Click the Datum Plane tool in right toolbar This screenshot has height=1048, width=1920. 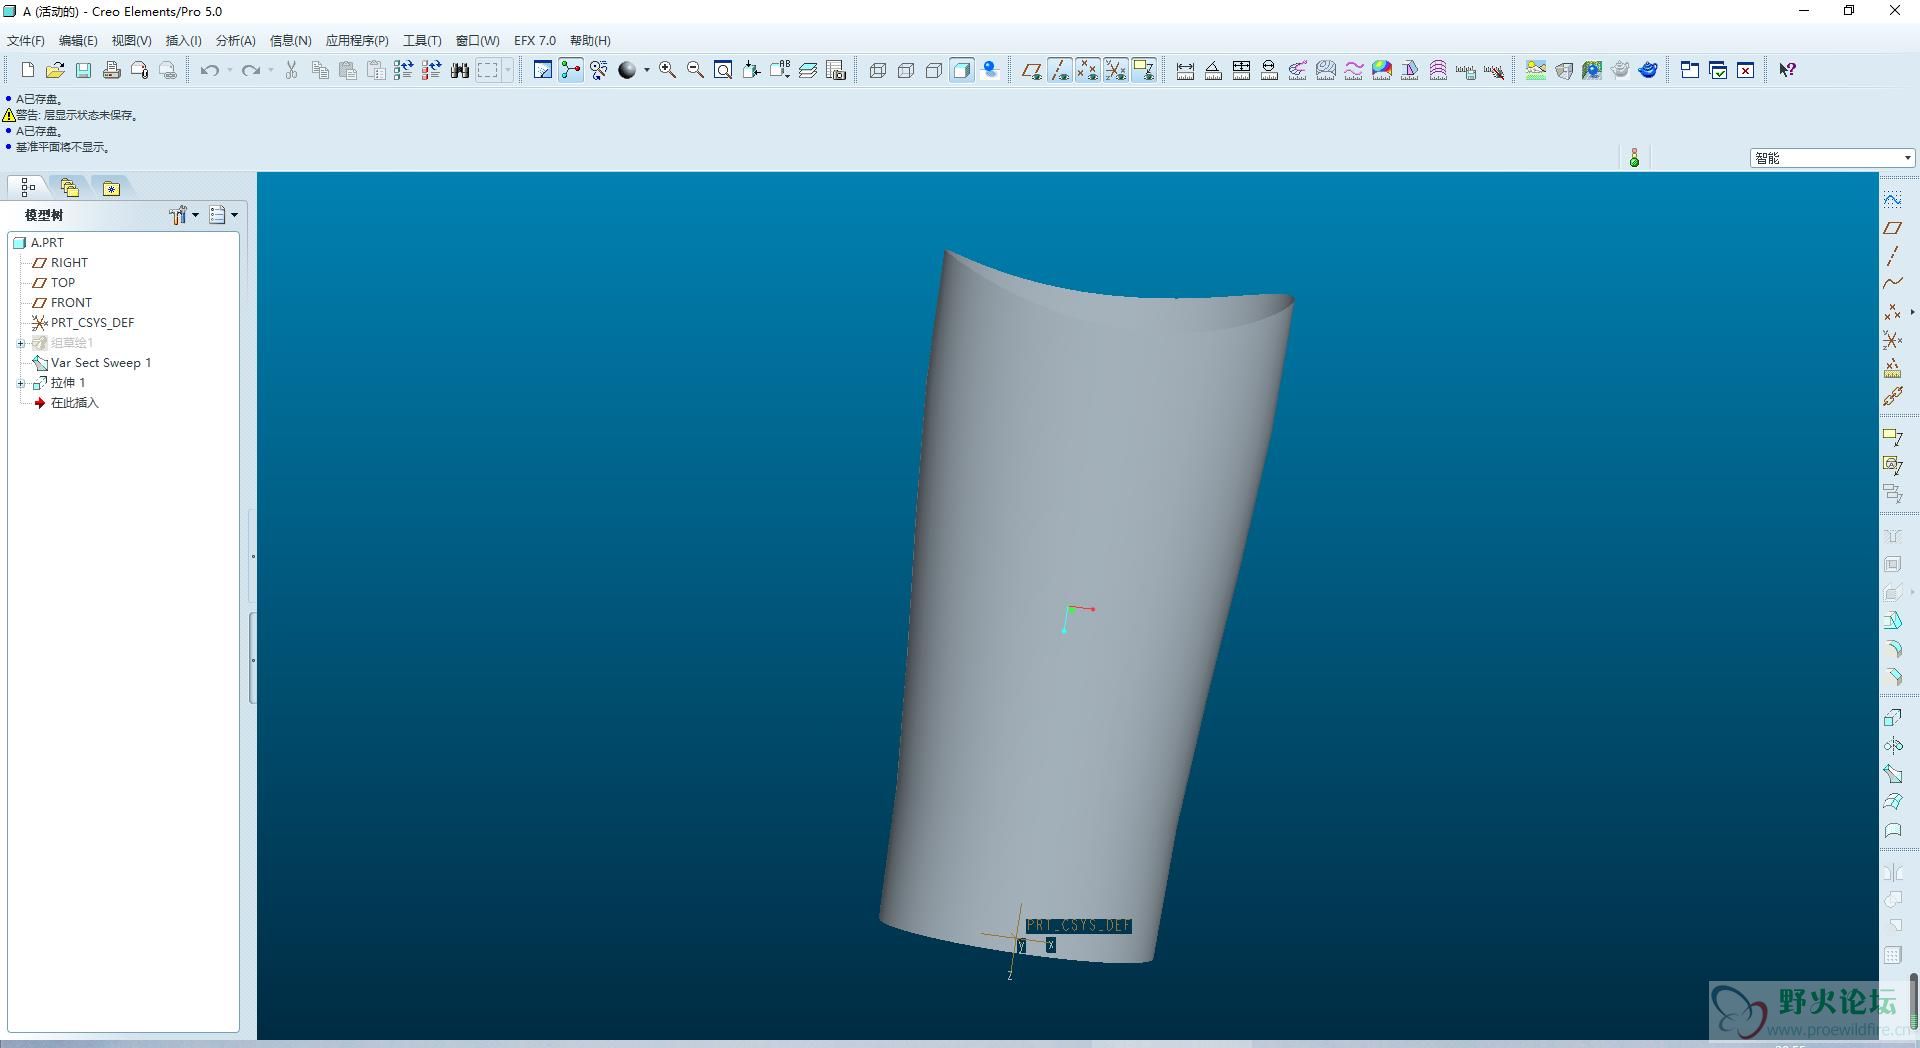point(1893,228)
